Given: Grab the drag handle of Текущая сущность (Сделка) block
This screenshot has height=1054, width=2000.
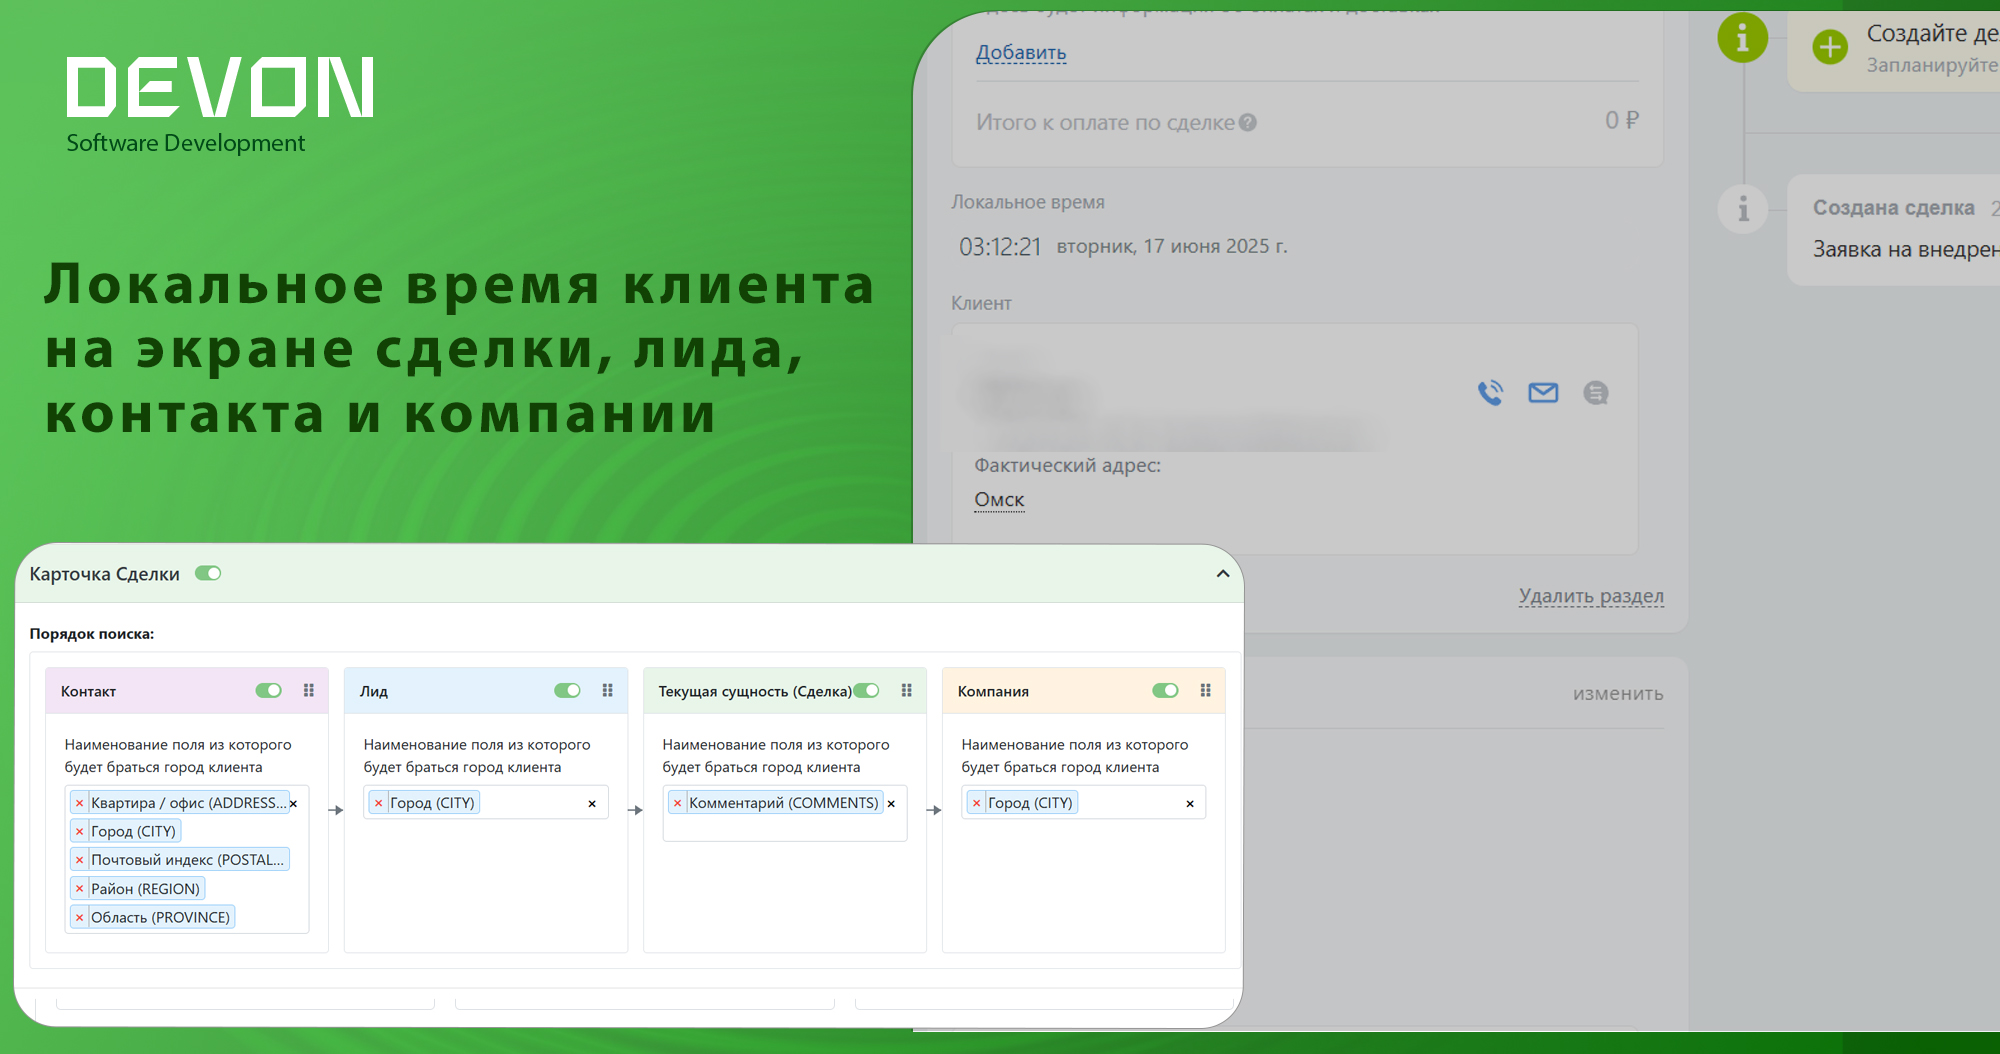Looking at the screenshot, I should point(906,690).
